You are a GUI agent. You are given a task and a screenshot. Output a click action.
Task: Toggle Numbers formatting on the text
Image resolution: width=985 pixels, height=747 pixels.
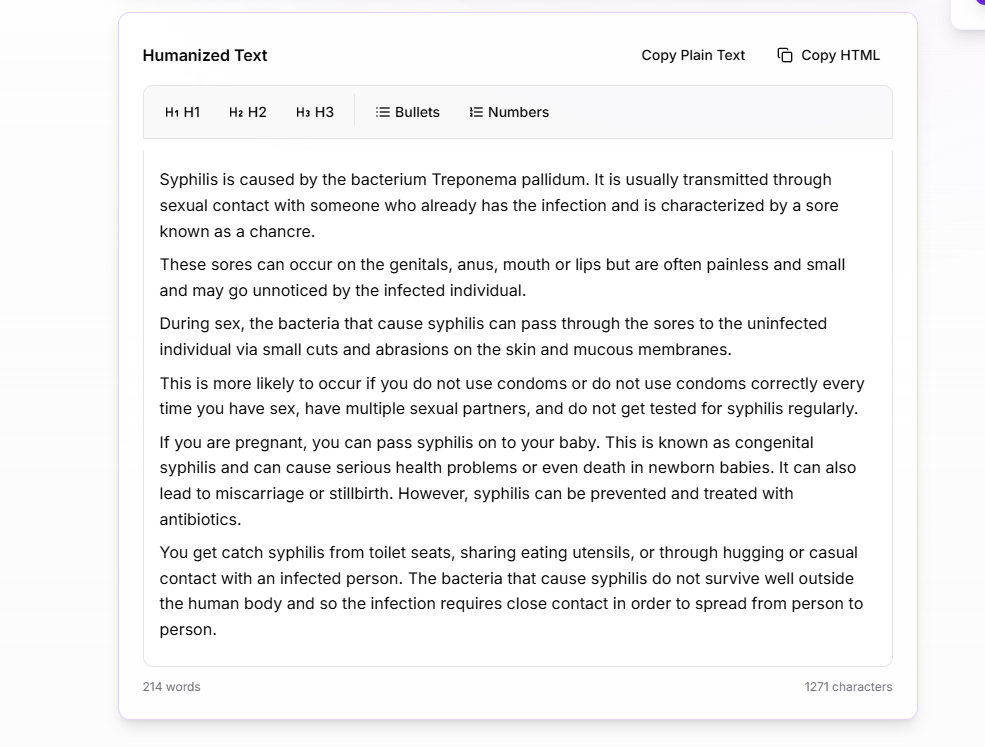pyautogui.click(x=509, y=112)
